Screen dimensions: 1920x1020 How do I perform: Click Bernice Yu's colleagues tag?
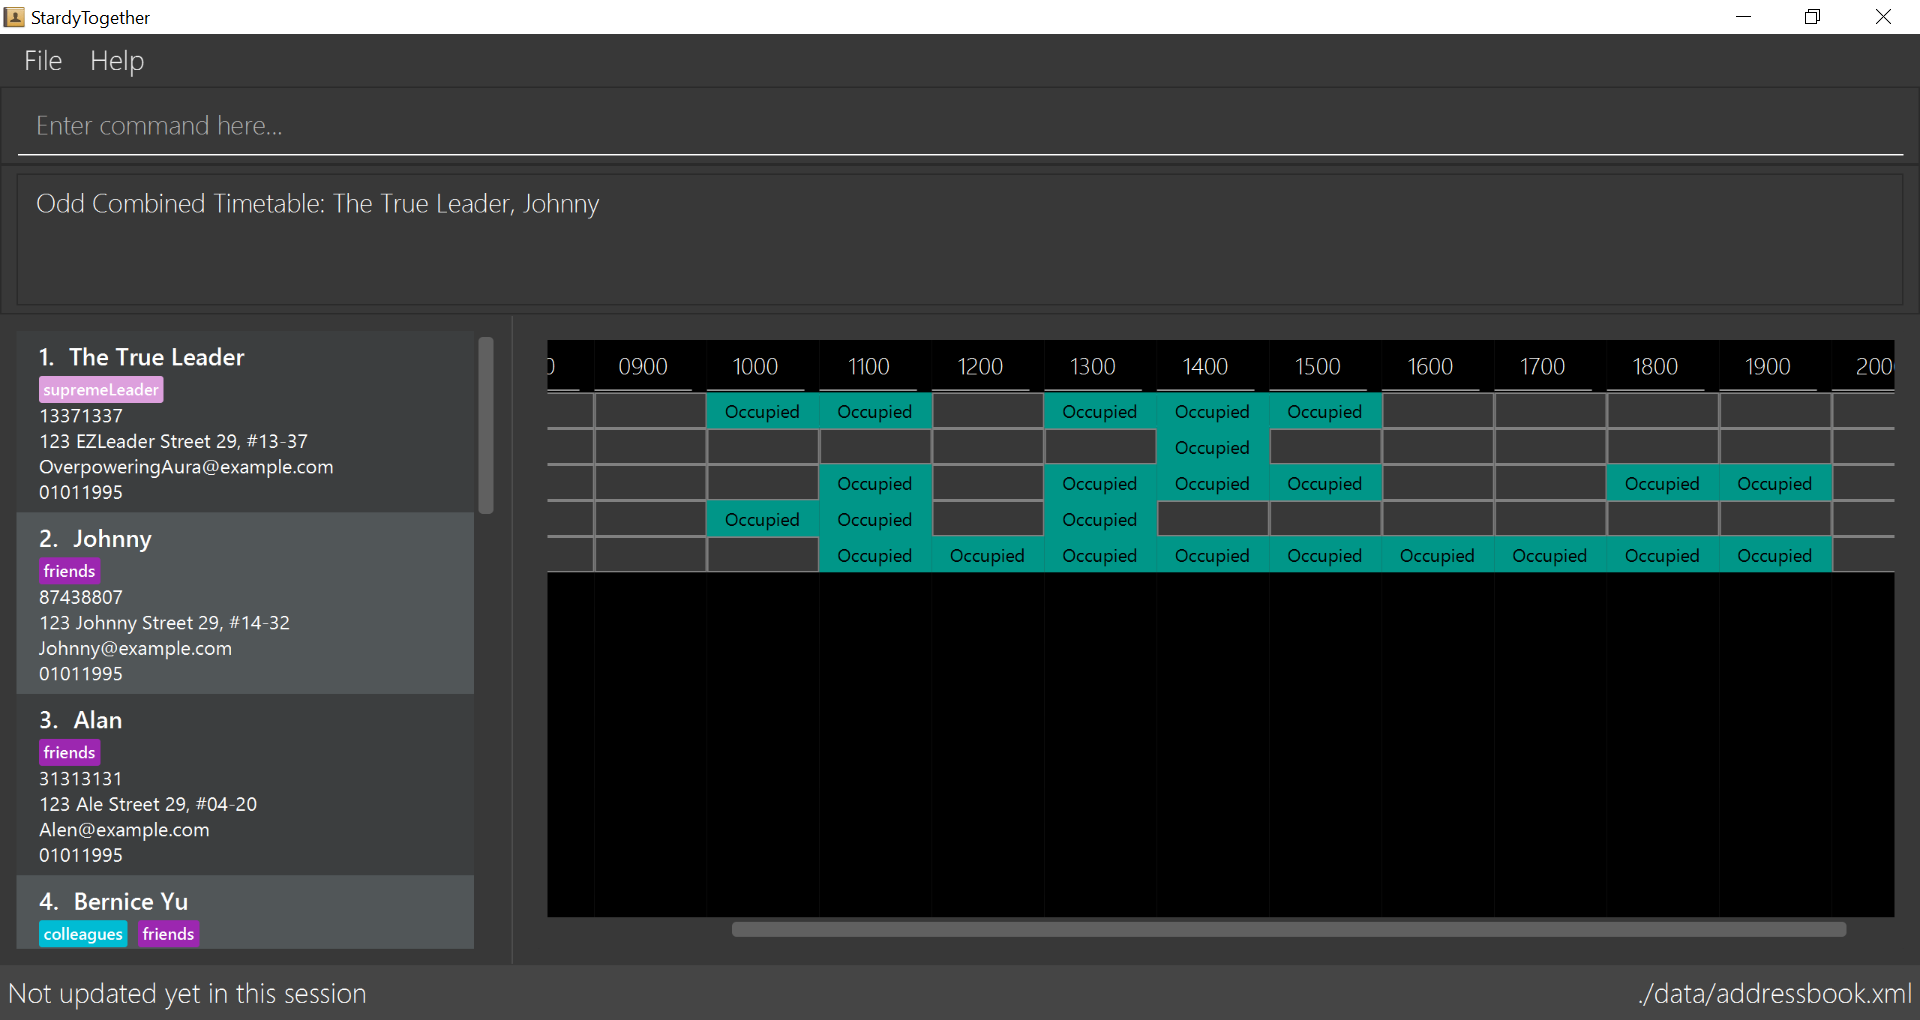[83, 934]
